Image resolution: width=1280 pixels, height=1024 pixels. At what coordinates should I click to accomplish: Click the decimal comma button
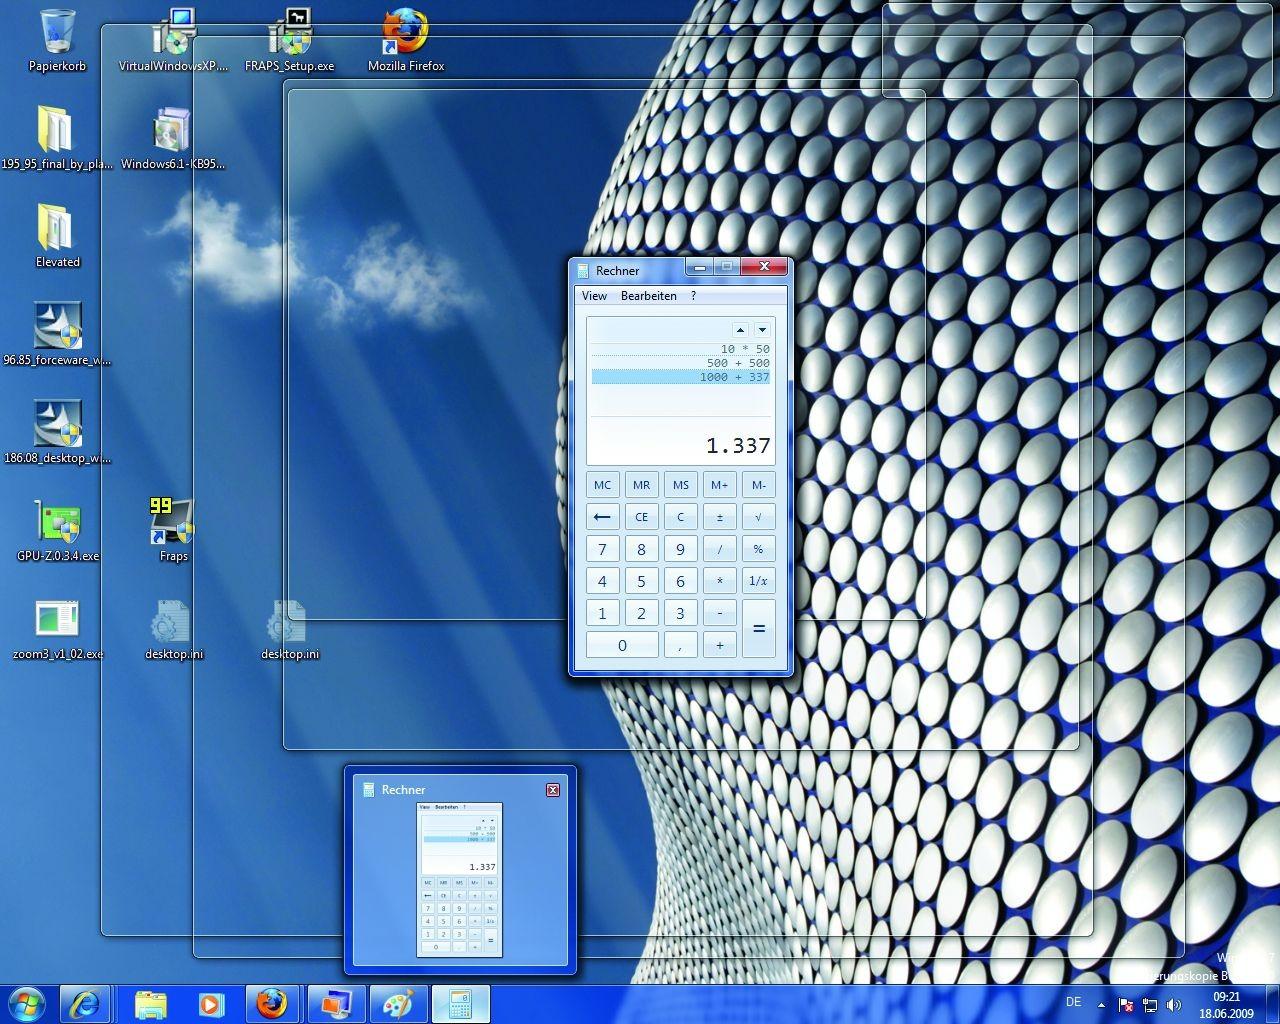(680, 645)
